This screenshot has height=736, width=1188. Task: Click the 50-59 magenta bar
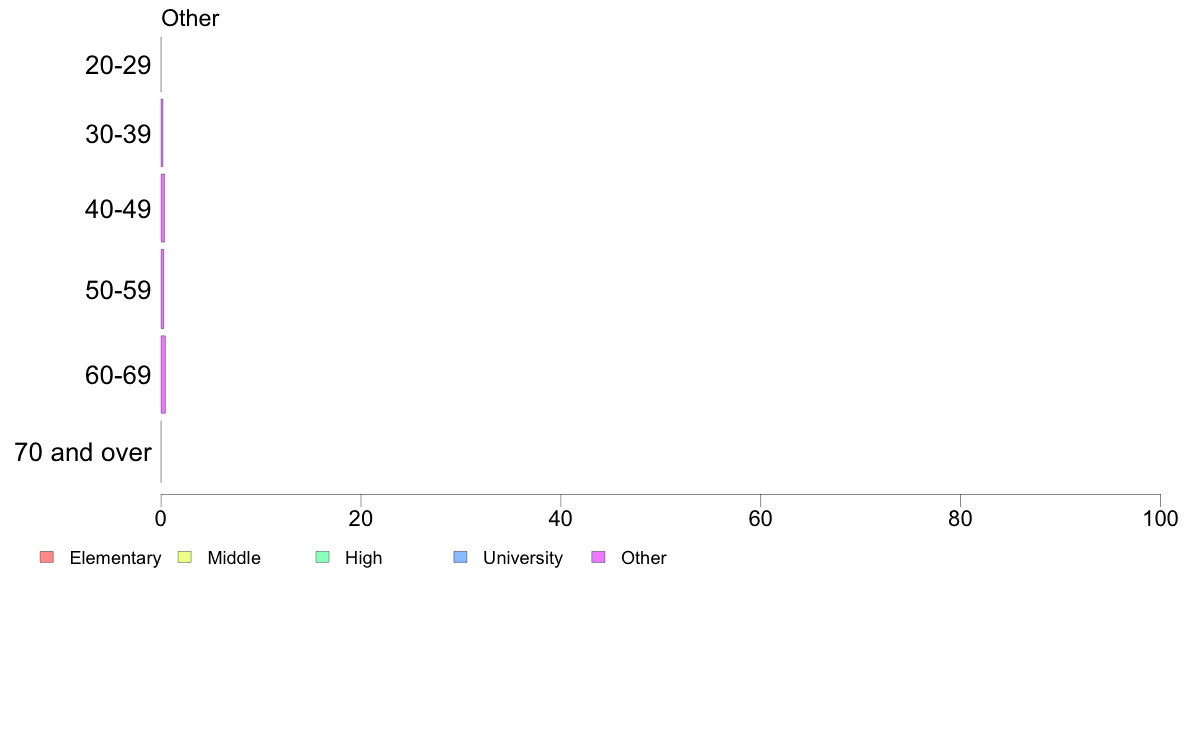[162, 289]
